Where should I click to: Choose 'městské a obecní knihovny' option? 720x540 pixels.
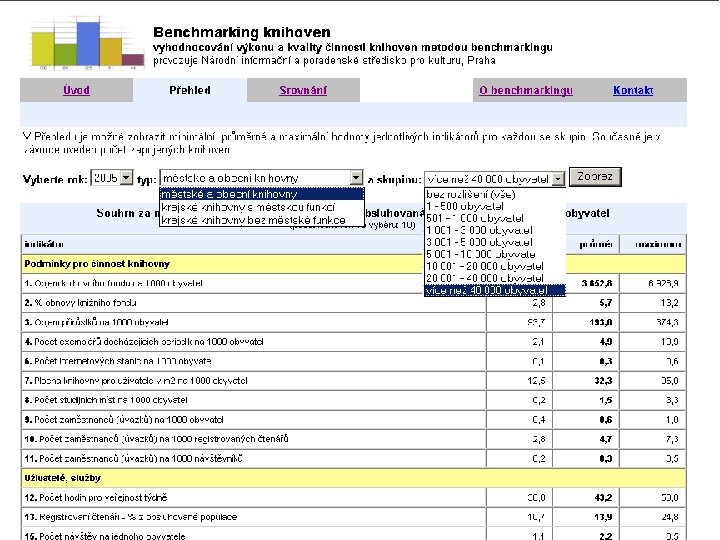point(262,194)
